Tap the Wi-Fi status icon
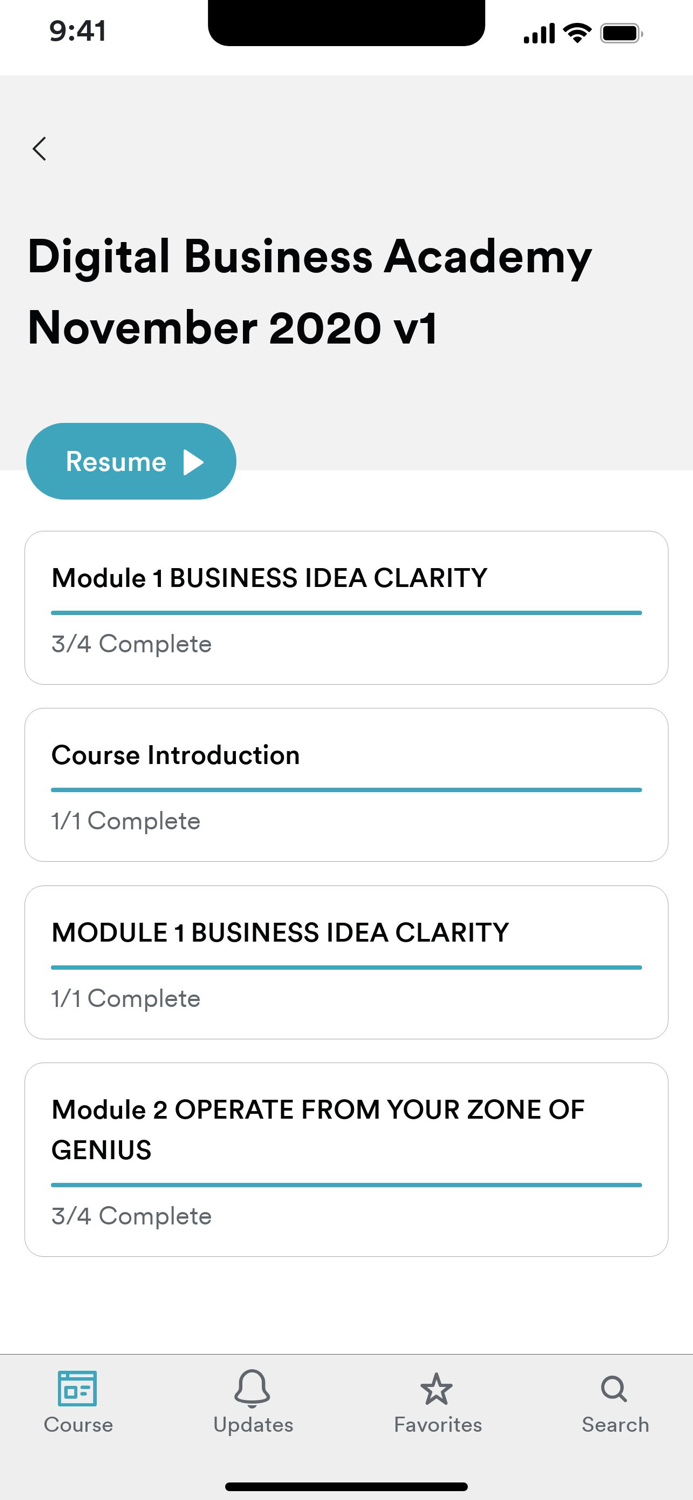 click(575, 31)
